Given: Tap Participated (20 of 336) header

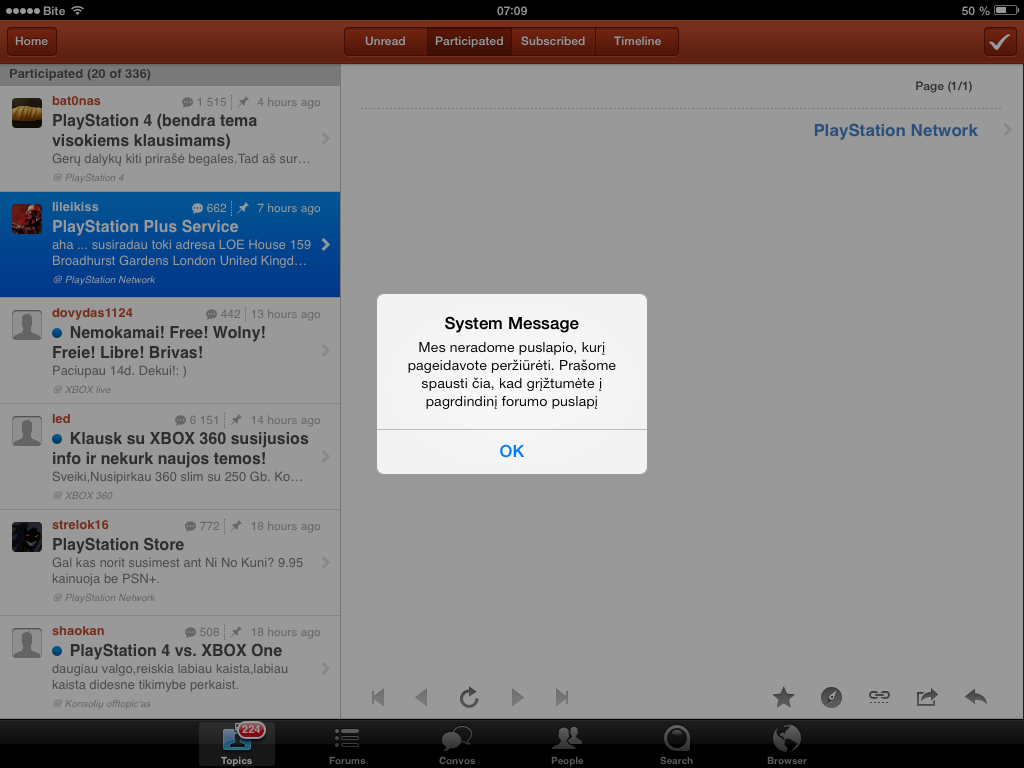Looking at the screenshot, I should pyautogui.click(x=80, y=74).
